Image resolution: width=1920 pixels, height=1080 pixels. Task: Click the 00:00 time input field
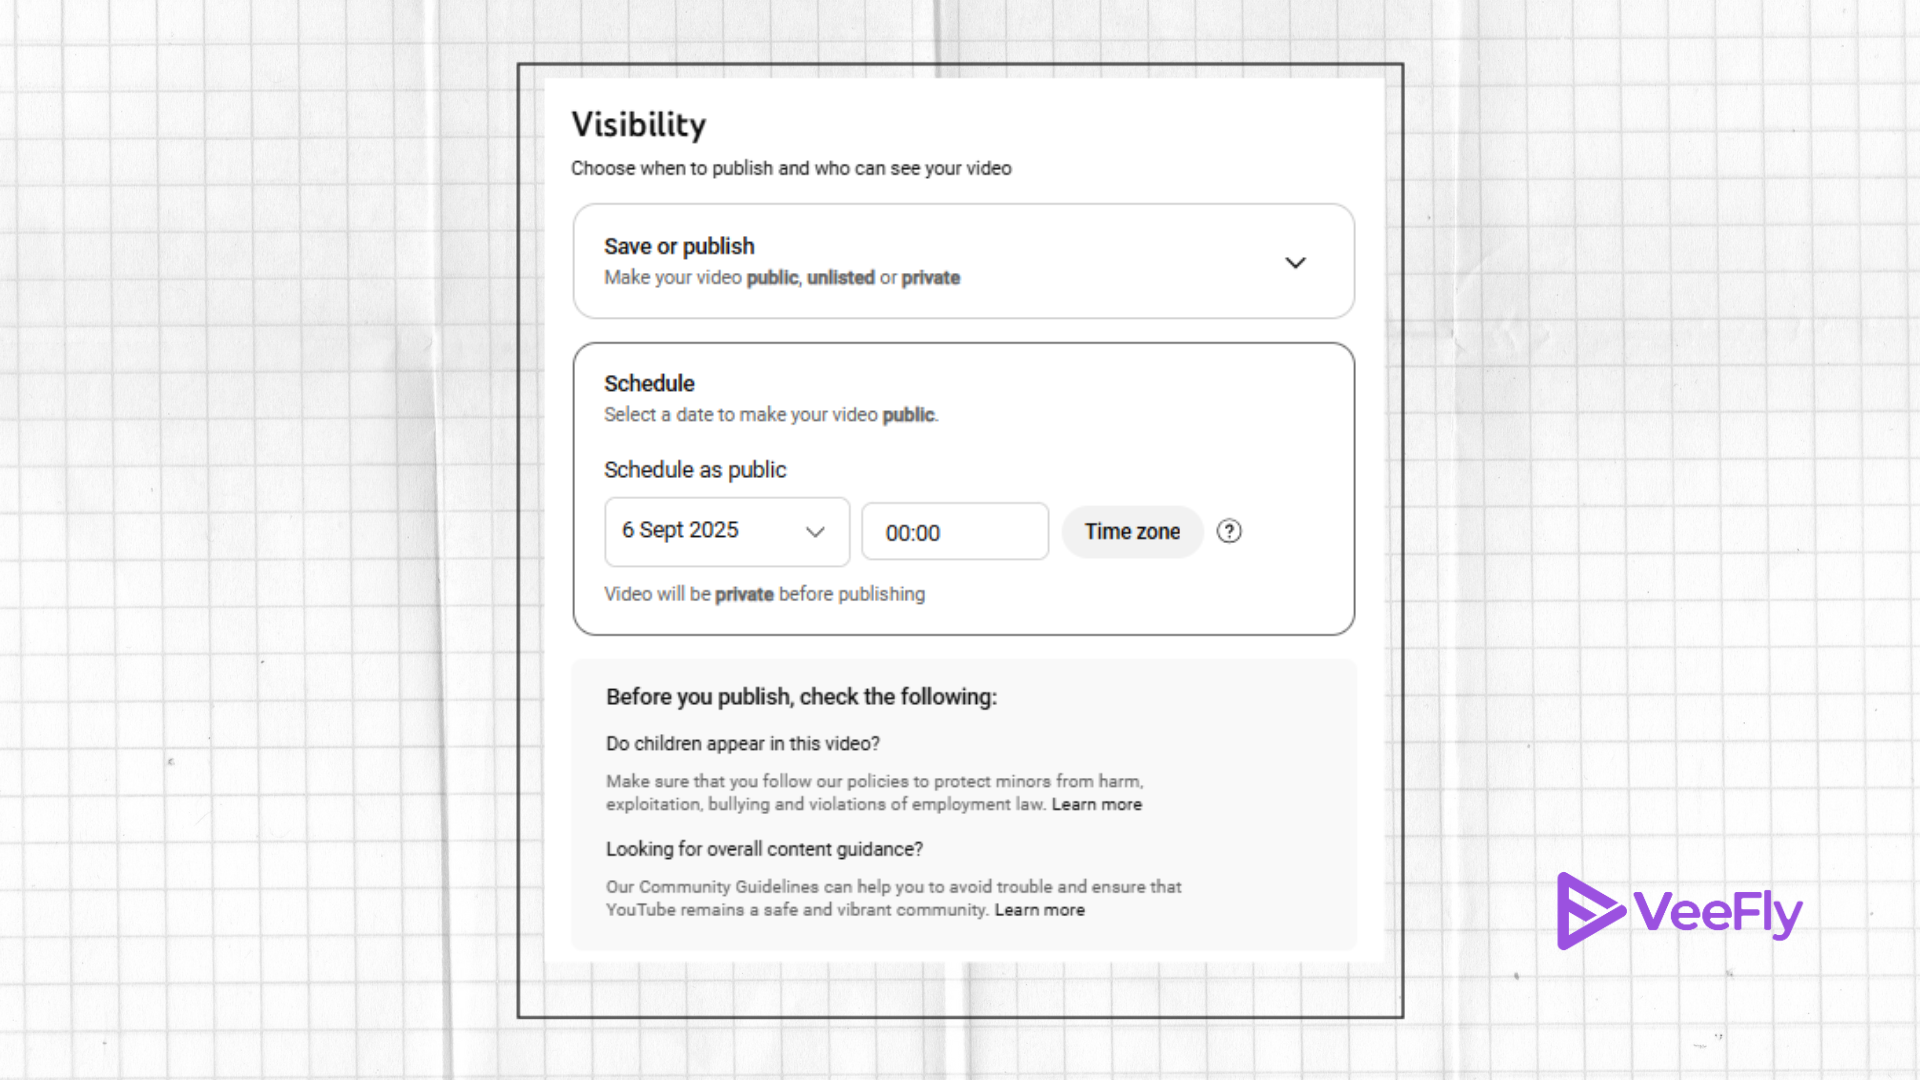(954, 532)
